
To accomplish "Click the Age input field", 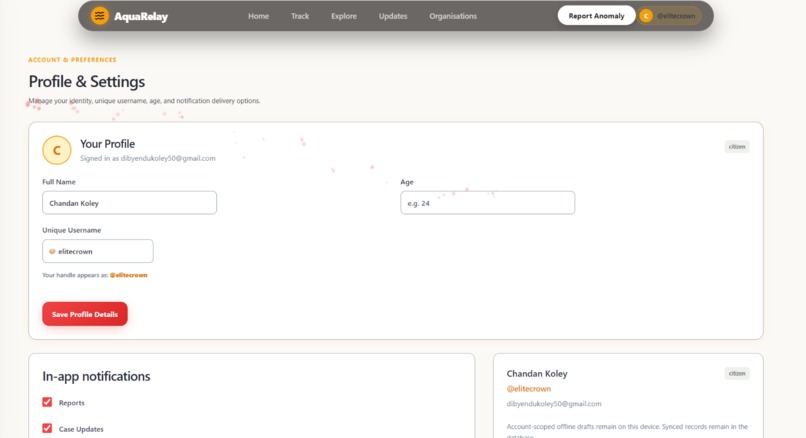I will click(487, 203).
